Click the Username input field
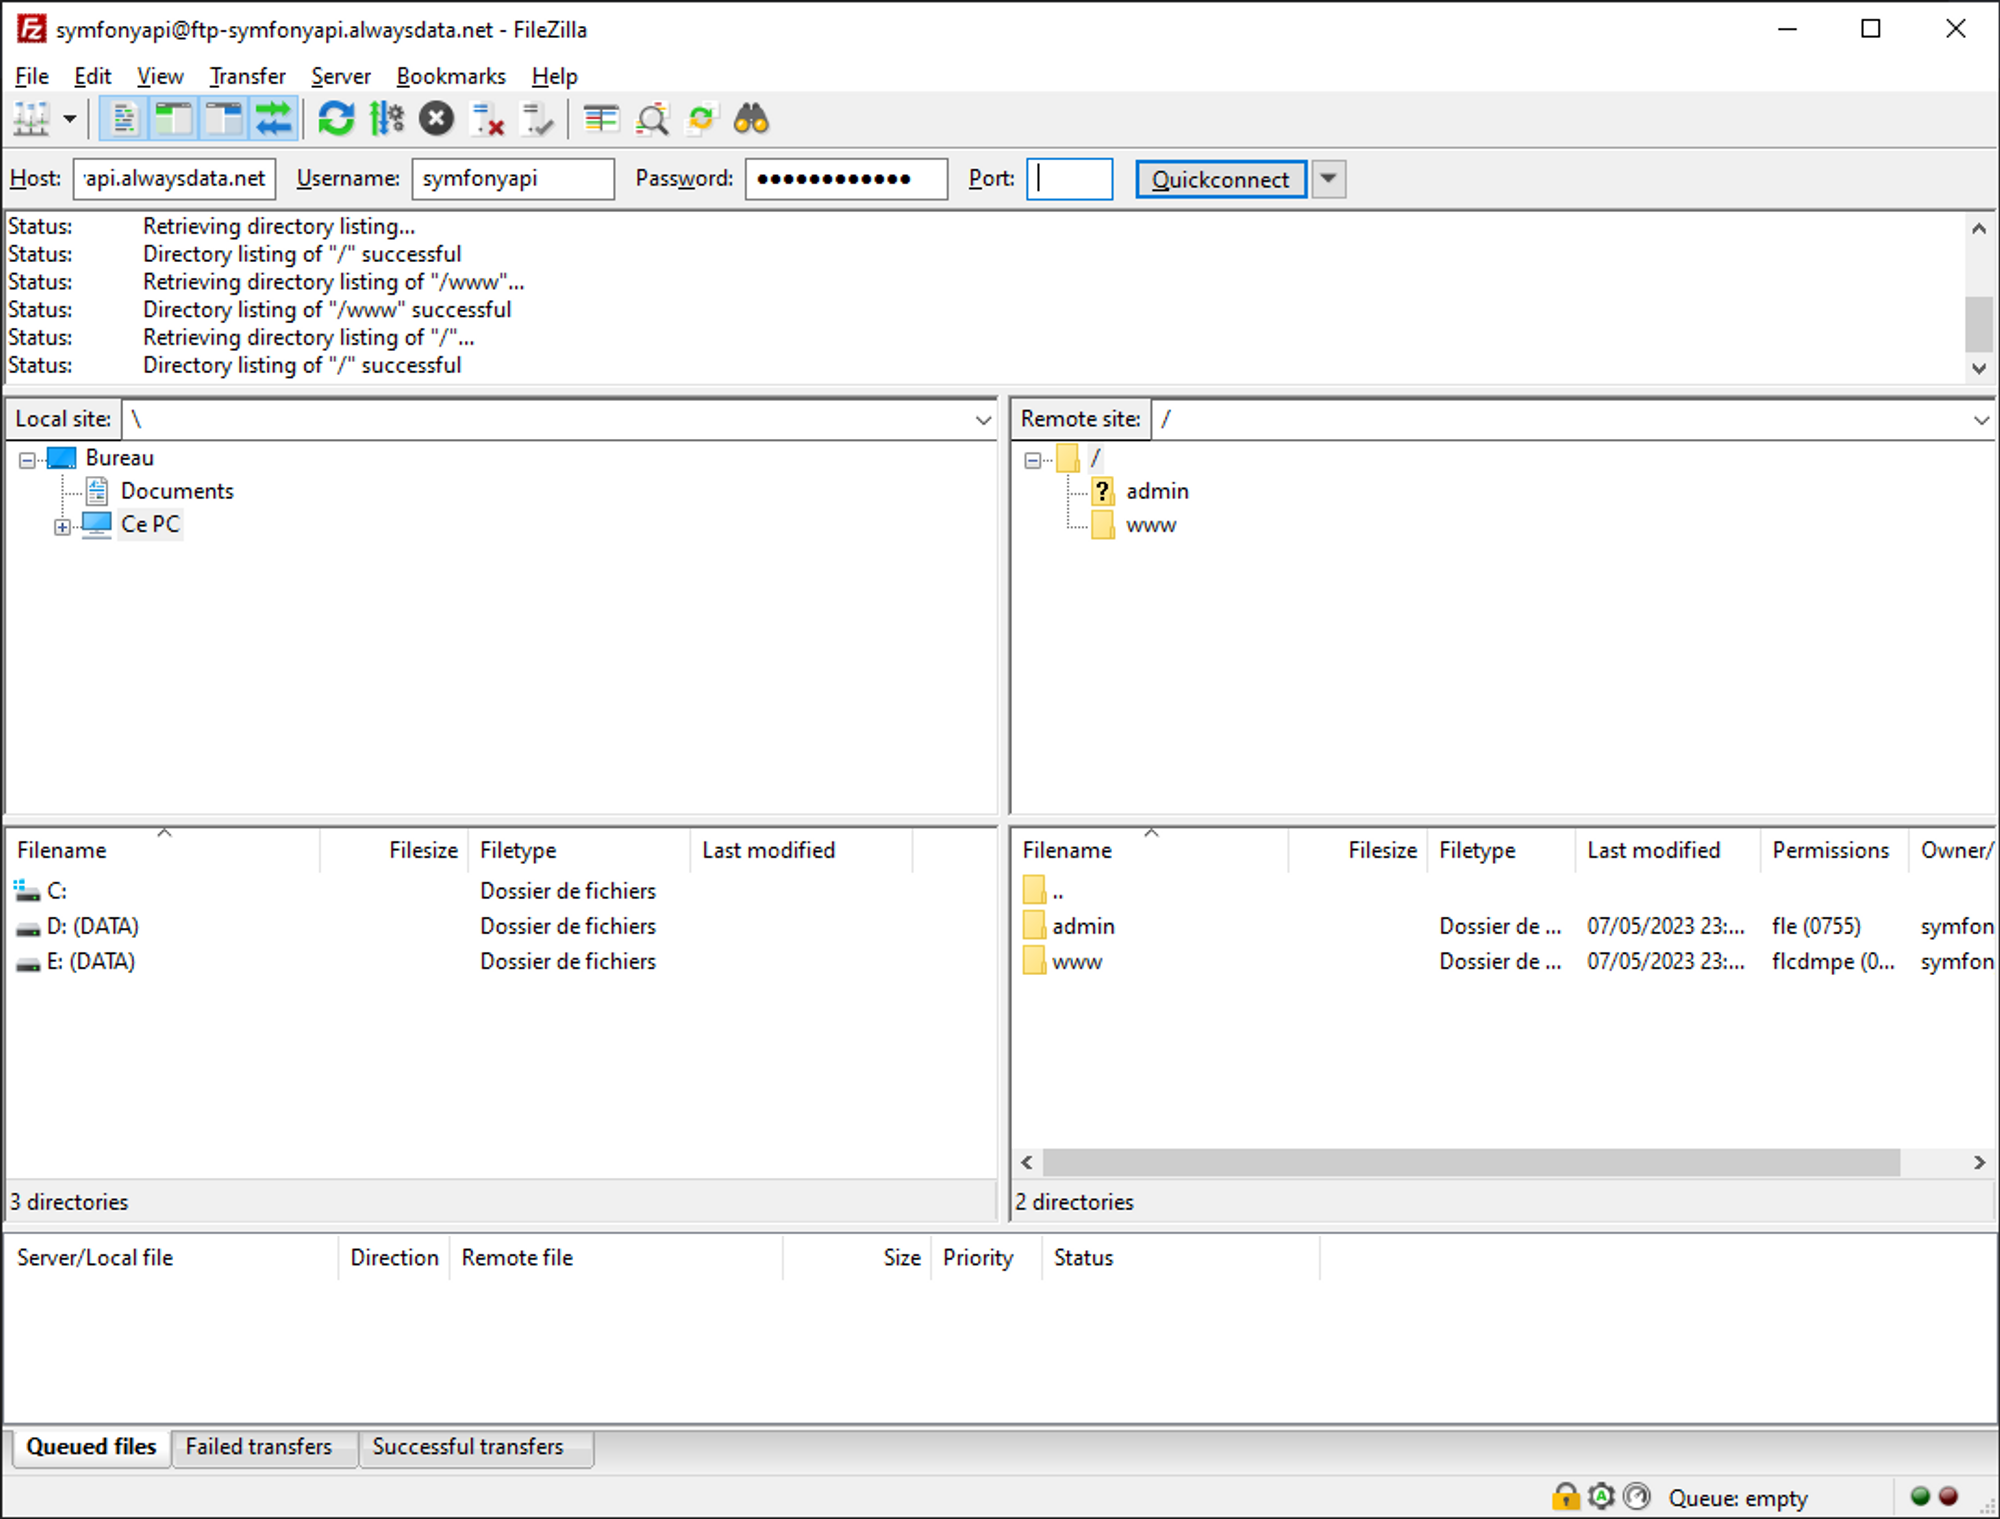This screenshot has height=1519, width=2000. [x=513, y=179]
